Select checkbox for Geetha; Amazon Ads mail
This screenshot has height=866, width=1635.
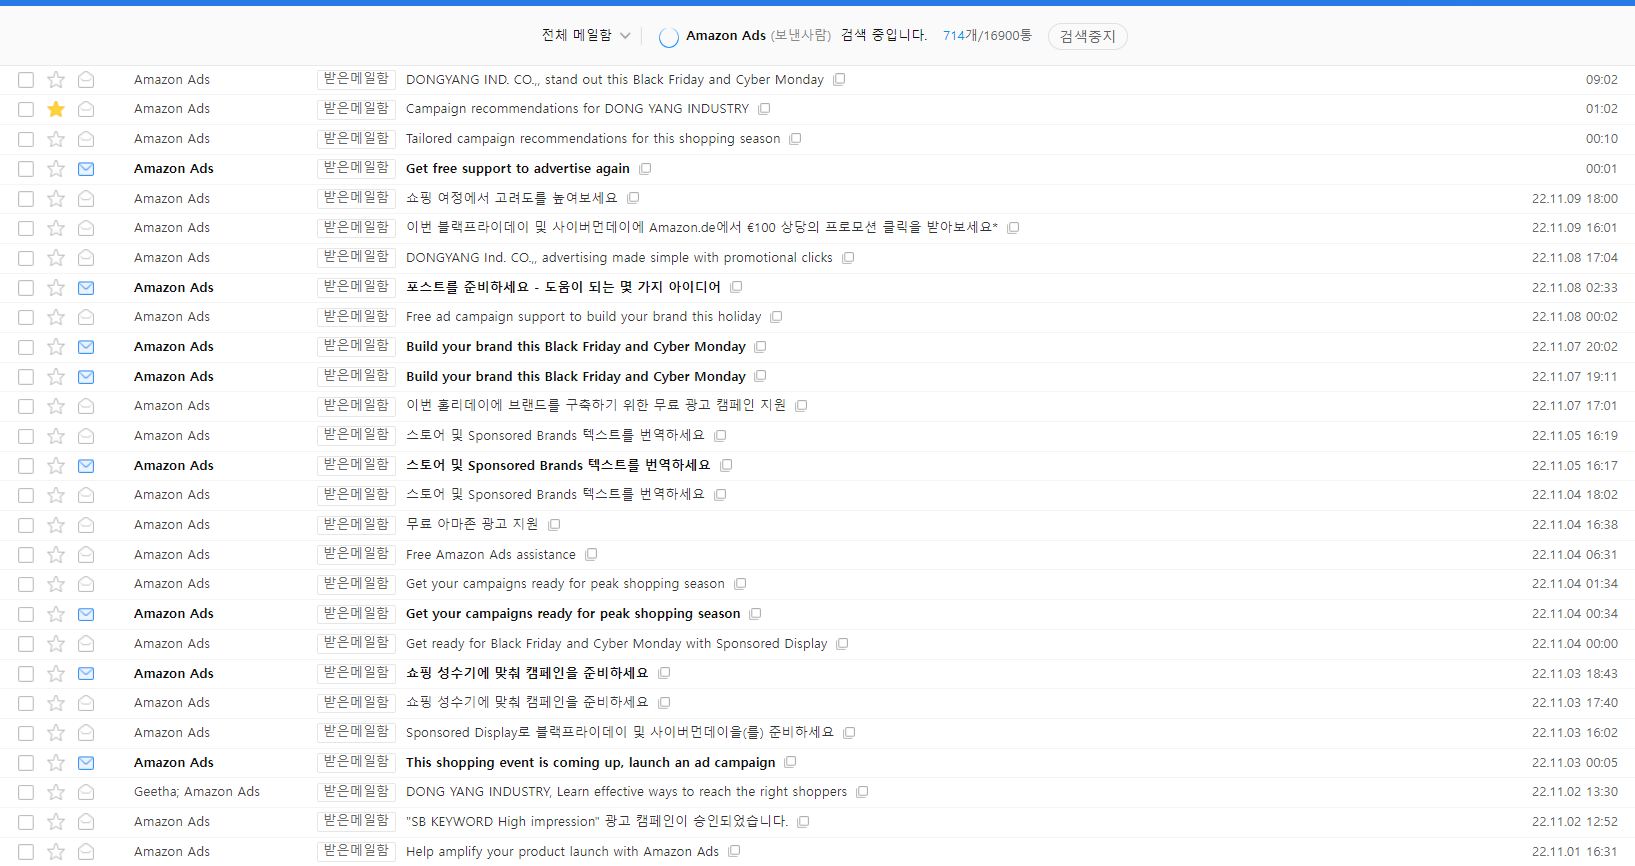tap(26, 792)
